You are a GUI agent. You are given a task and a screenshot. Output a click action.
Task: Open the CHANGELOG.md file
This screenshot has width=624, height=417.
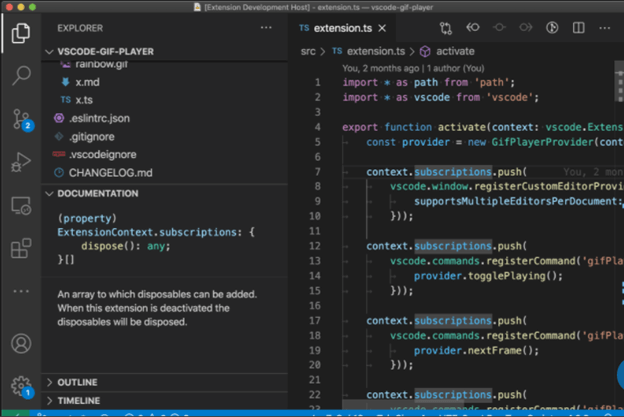tap(165, 173)
